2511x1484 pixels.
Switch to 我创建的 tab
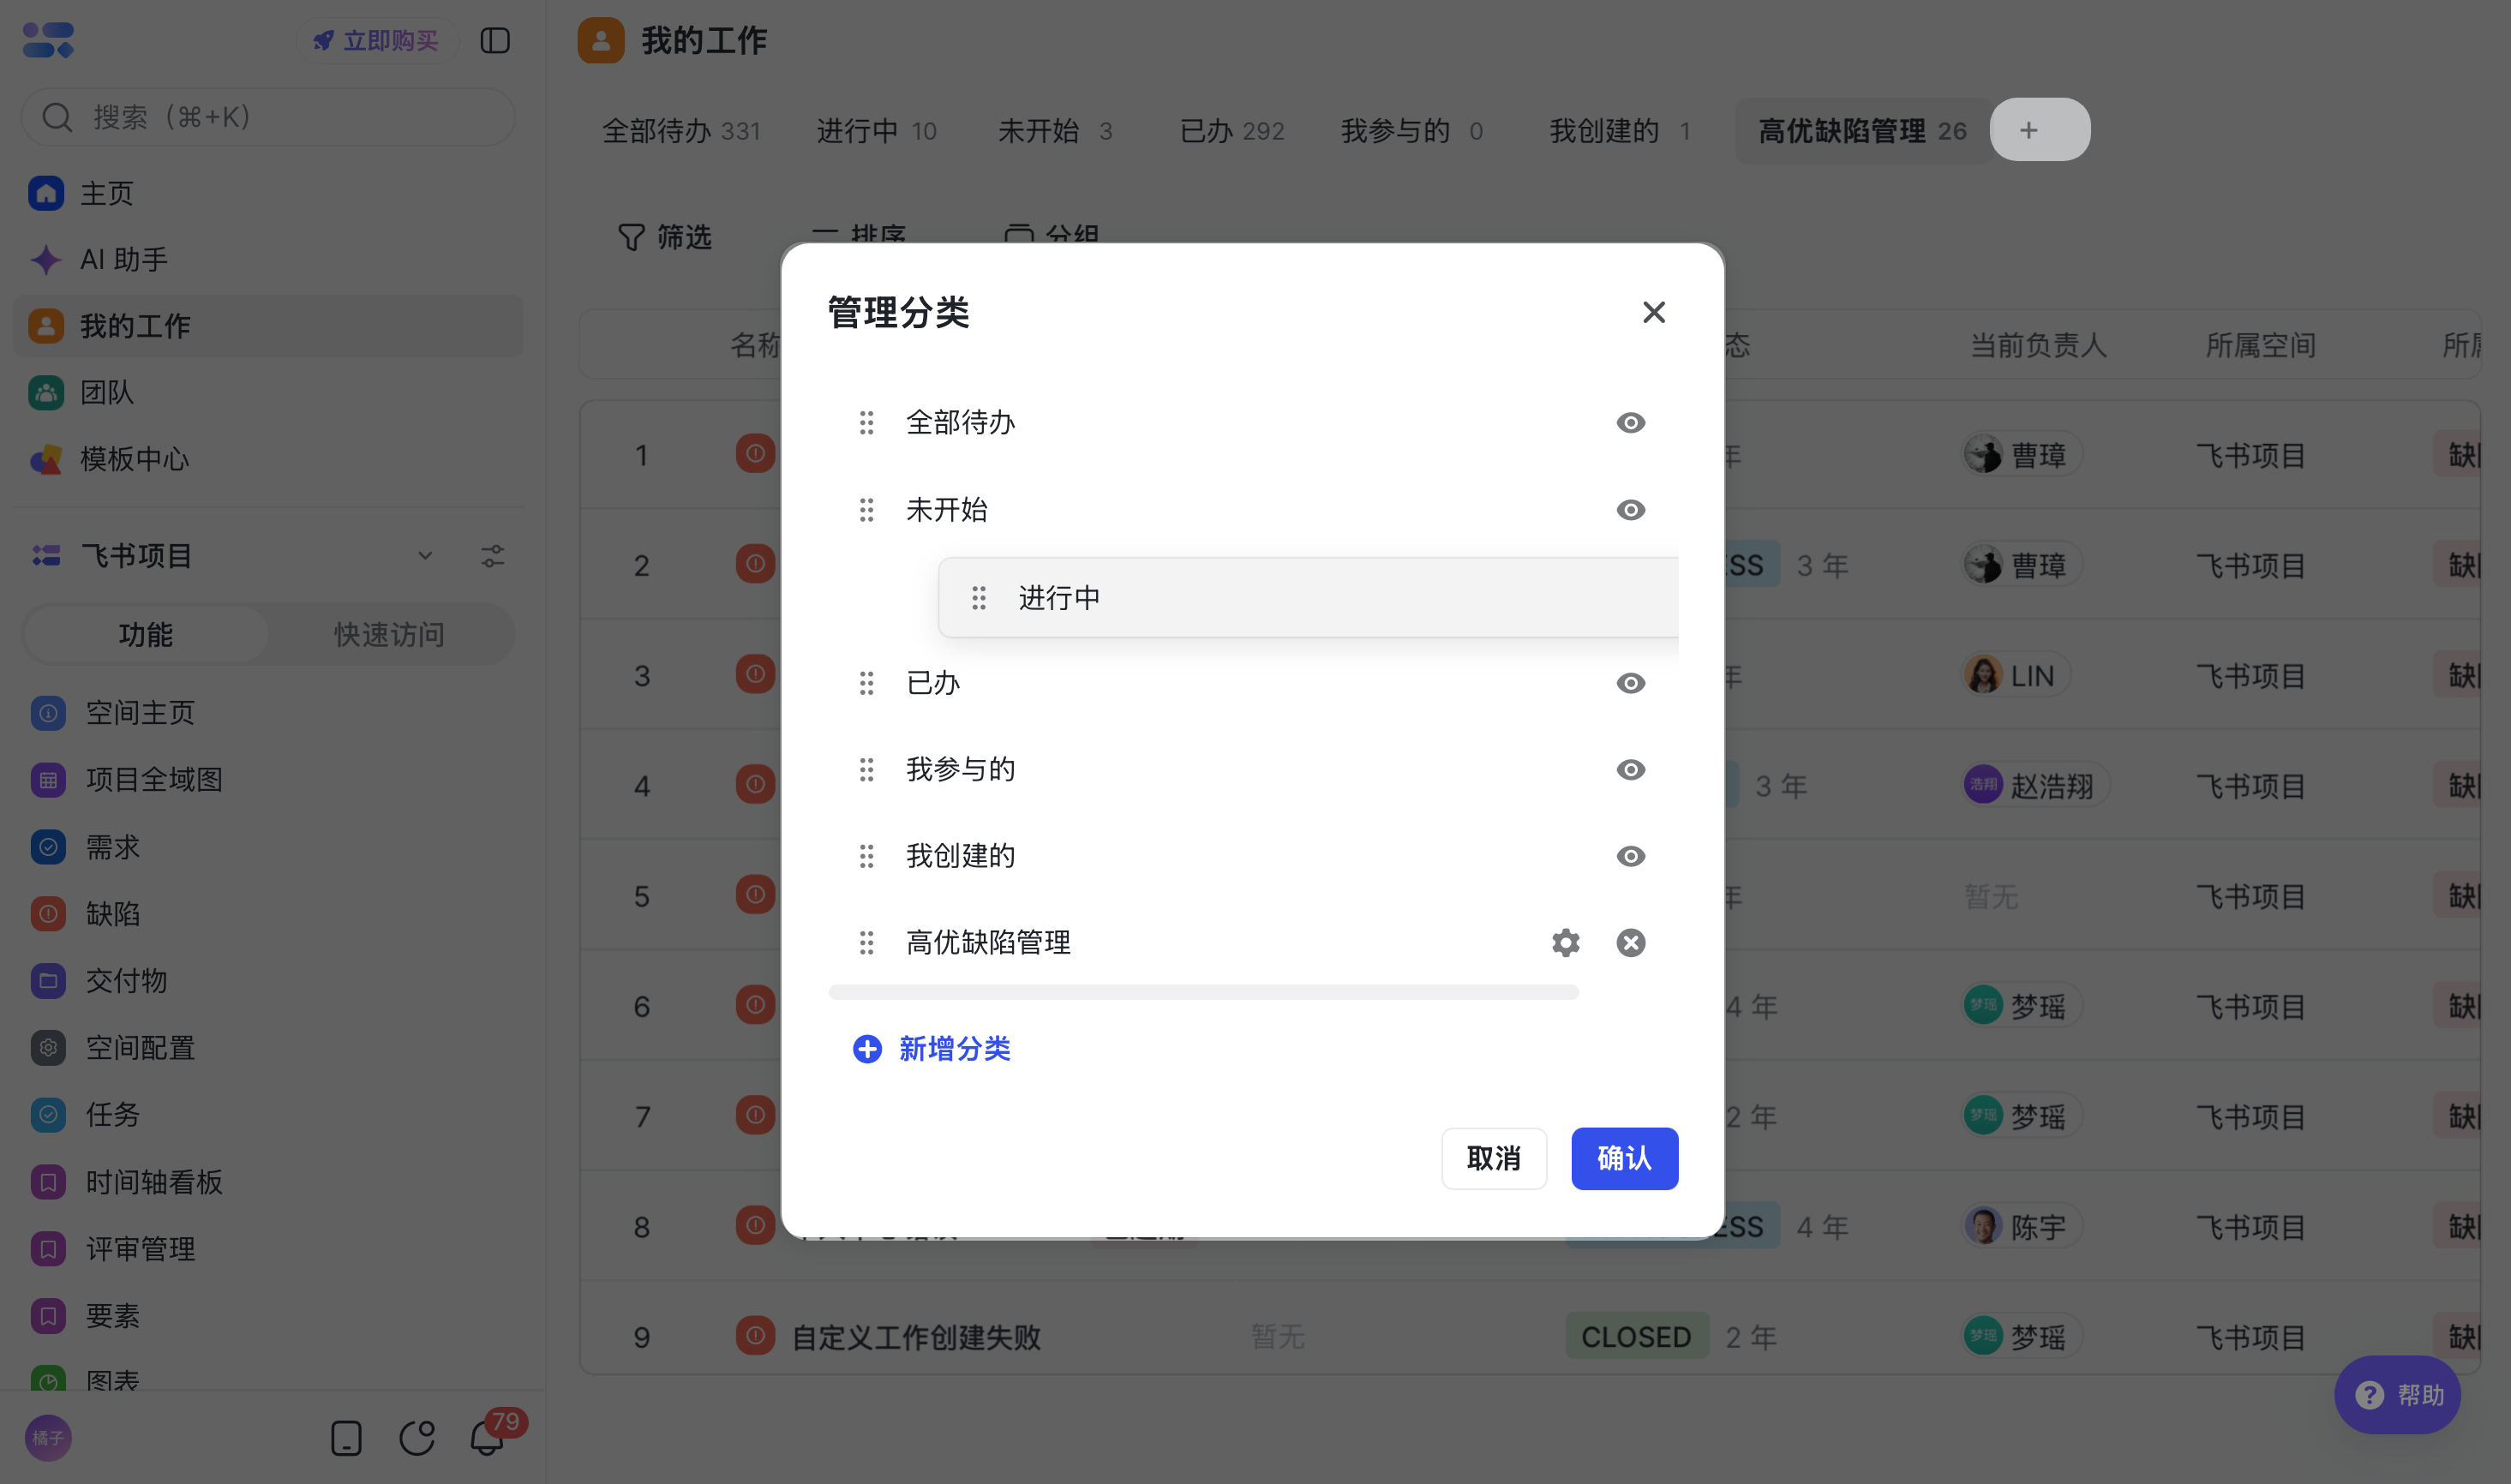pos(1620,131)
